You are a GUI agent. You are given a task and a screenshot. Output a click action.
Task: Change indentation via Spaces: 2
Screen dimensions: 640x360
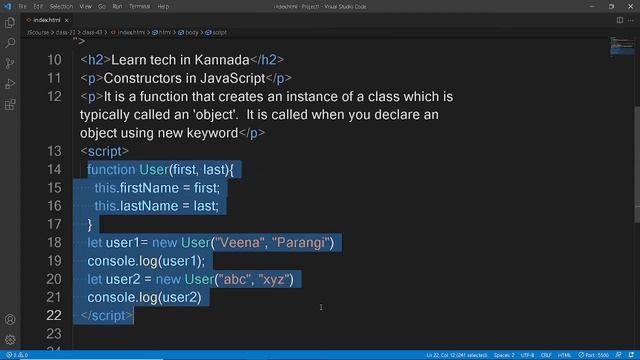pyautogui.click(x=504, y=355)
